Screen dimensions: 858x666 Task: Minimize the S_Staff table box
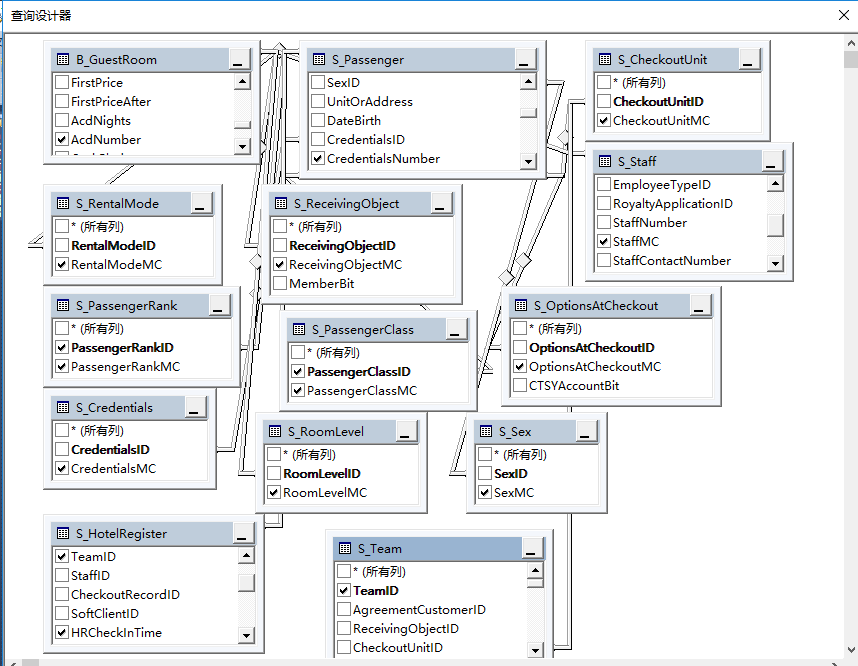pos(772,161)
